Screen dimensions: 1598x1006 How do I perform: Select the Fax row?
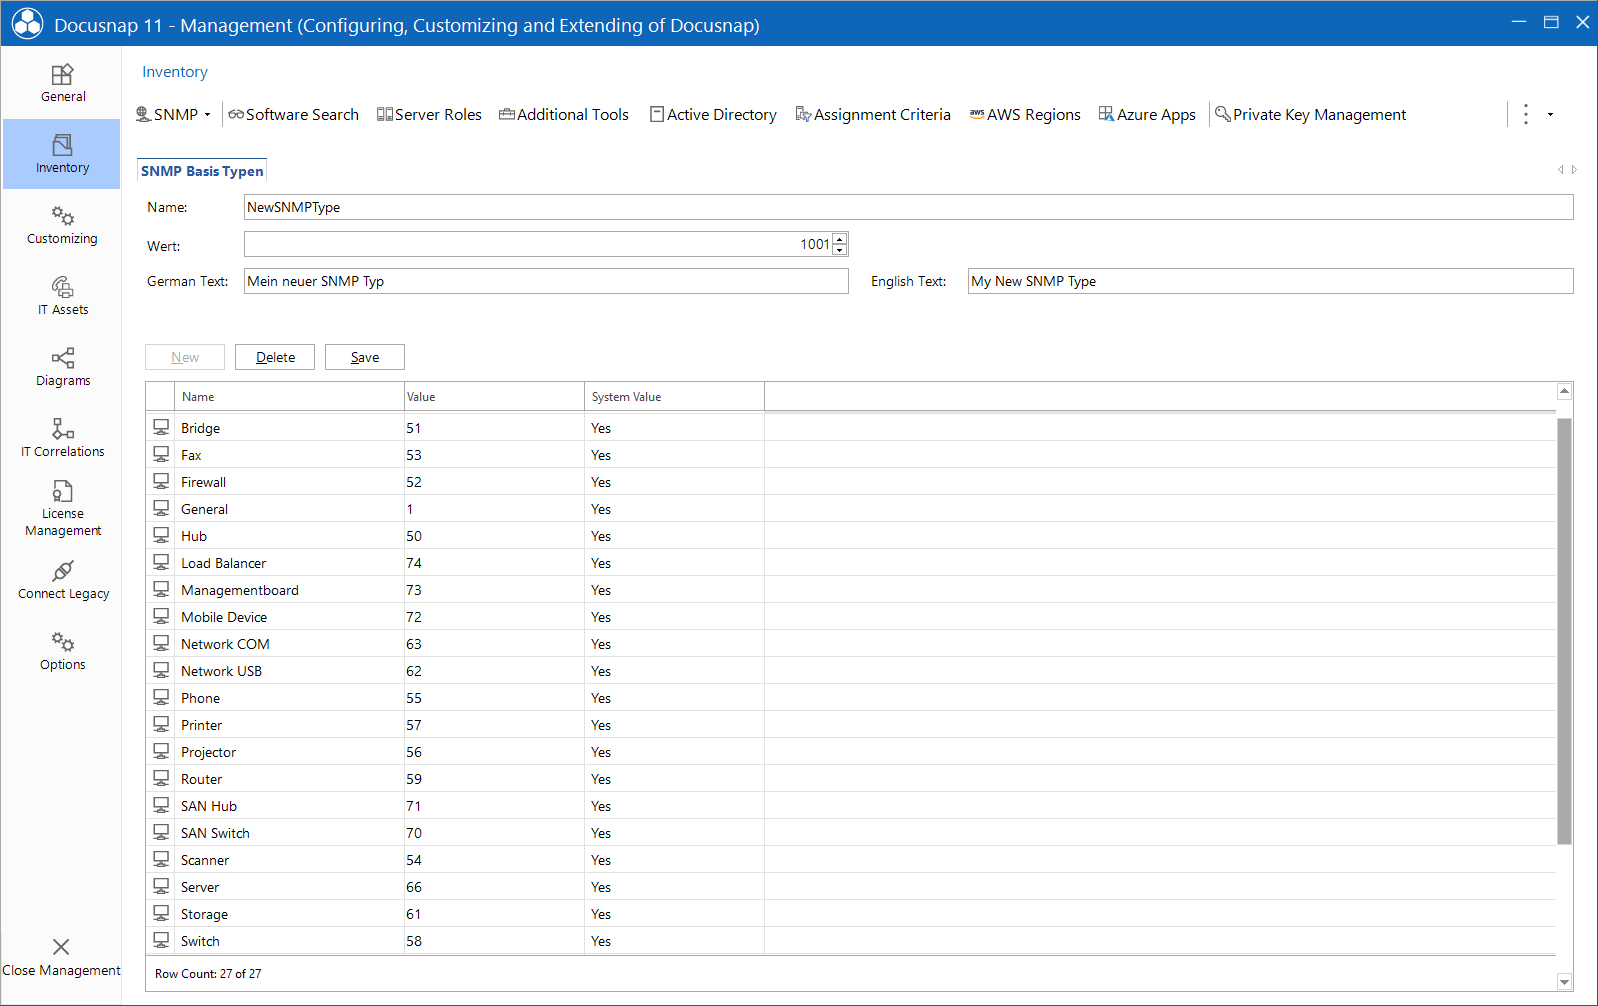851,455
